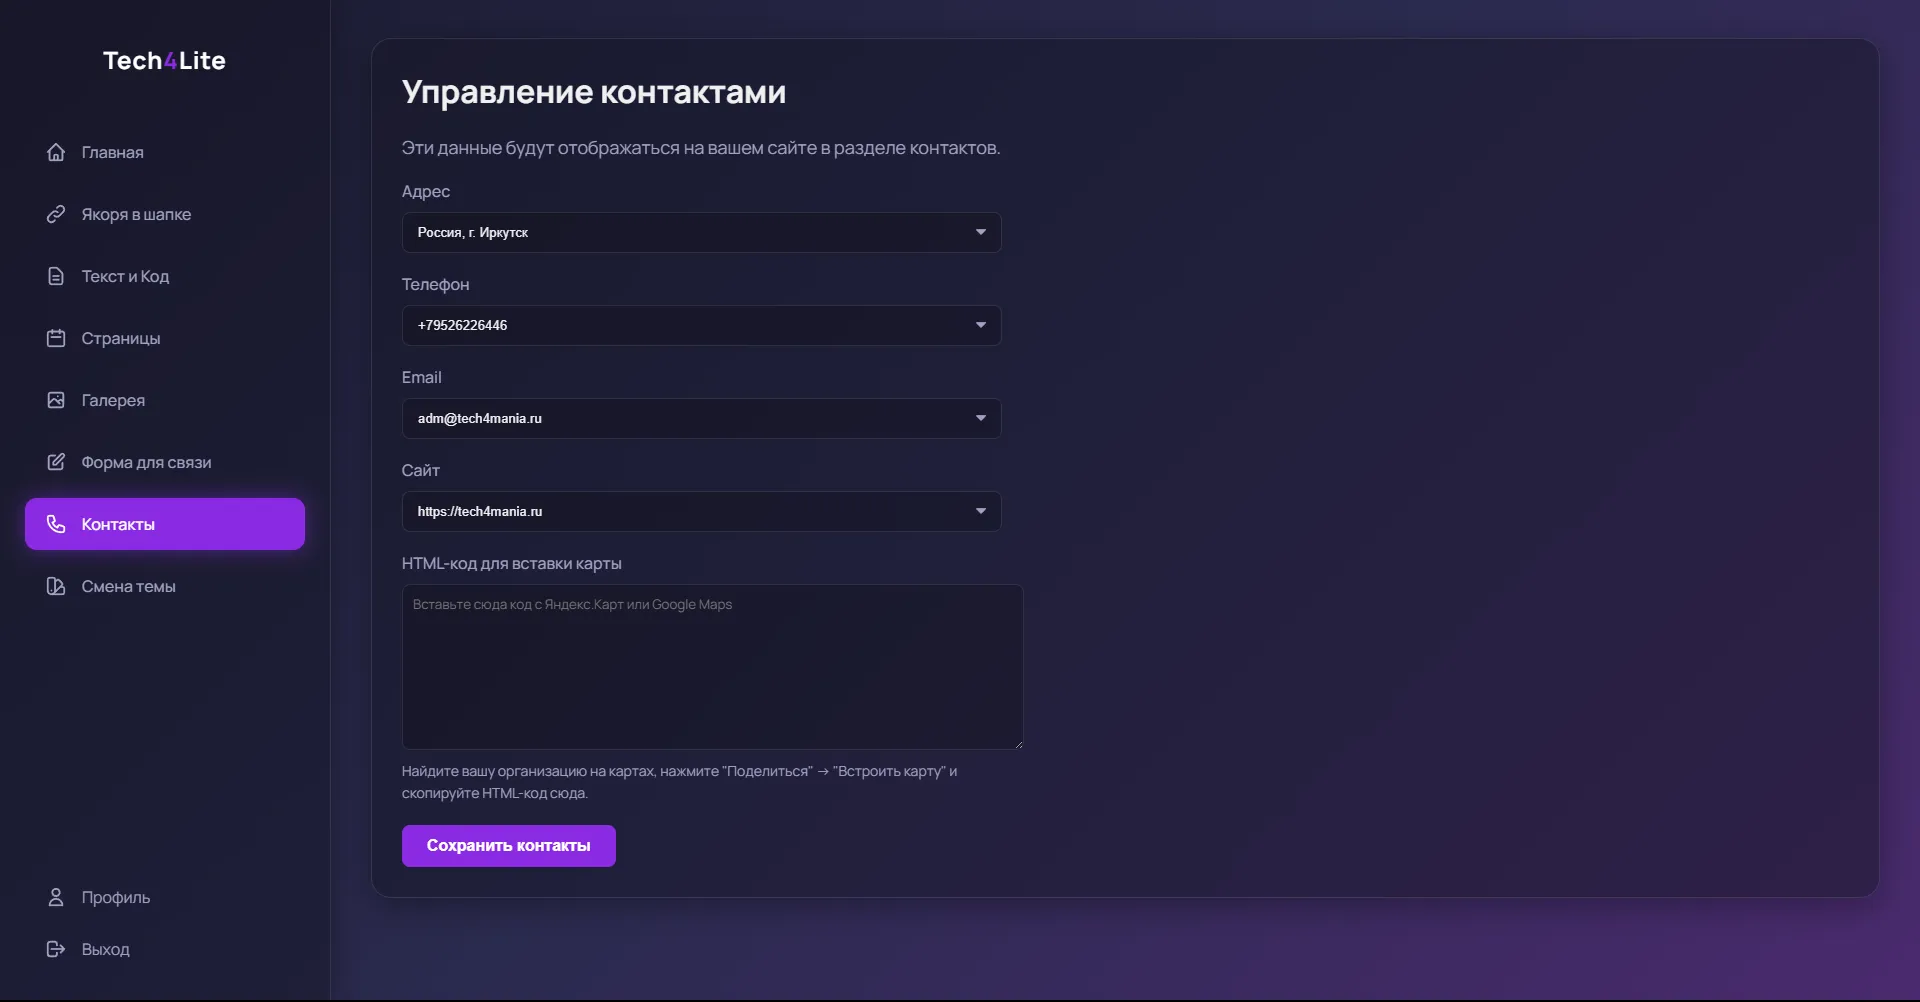Click the pencil icon for Форма для связи
This screenshot has height=1002, width=1920.
click(56, 462)
